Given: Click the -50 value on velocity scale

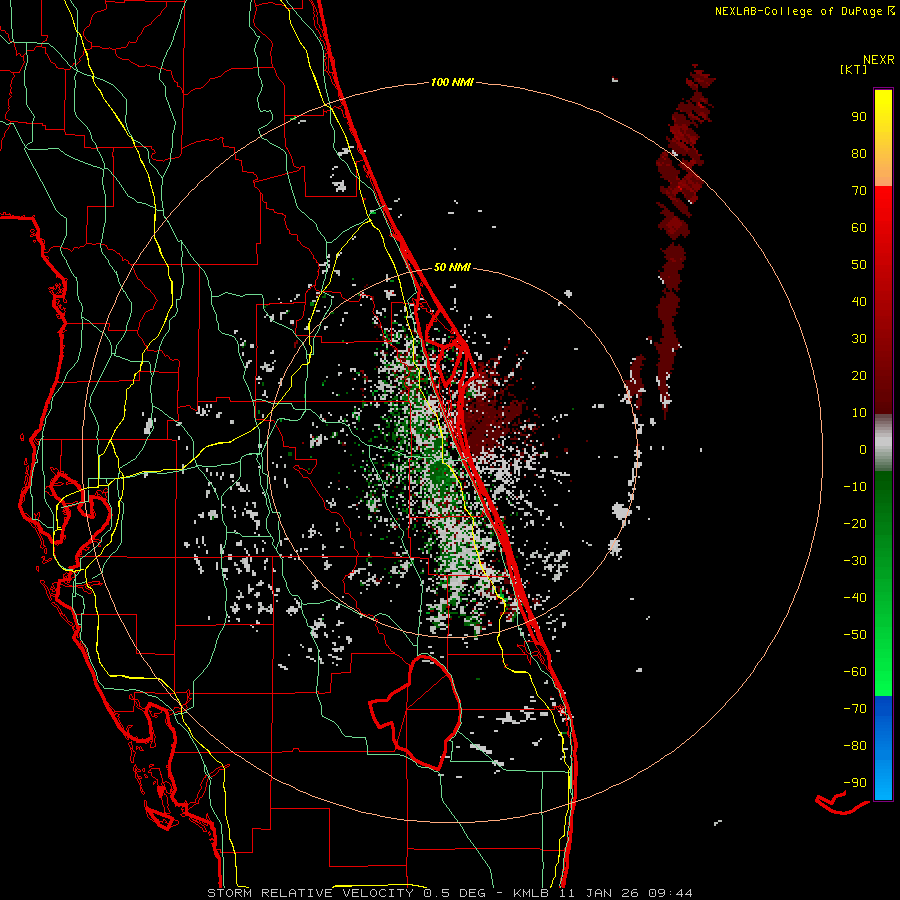Looking at the screenshot, I should click(855, 634).
